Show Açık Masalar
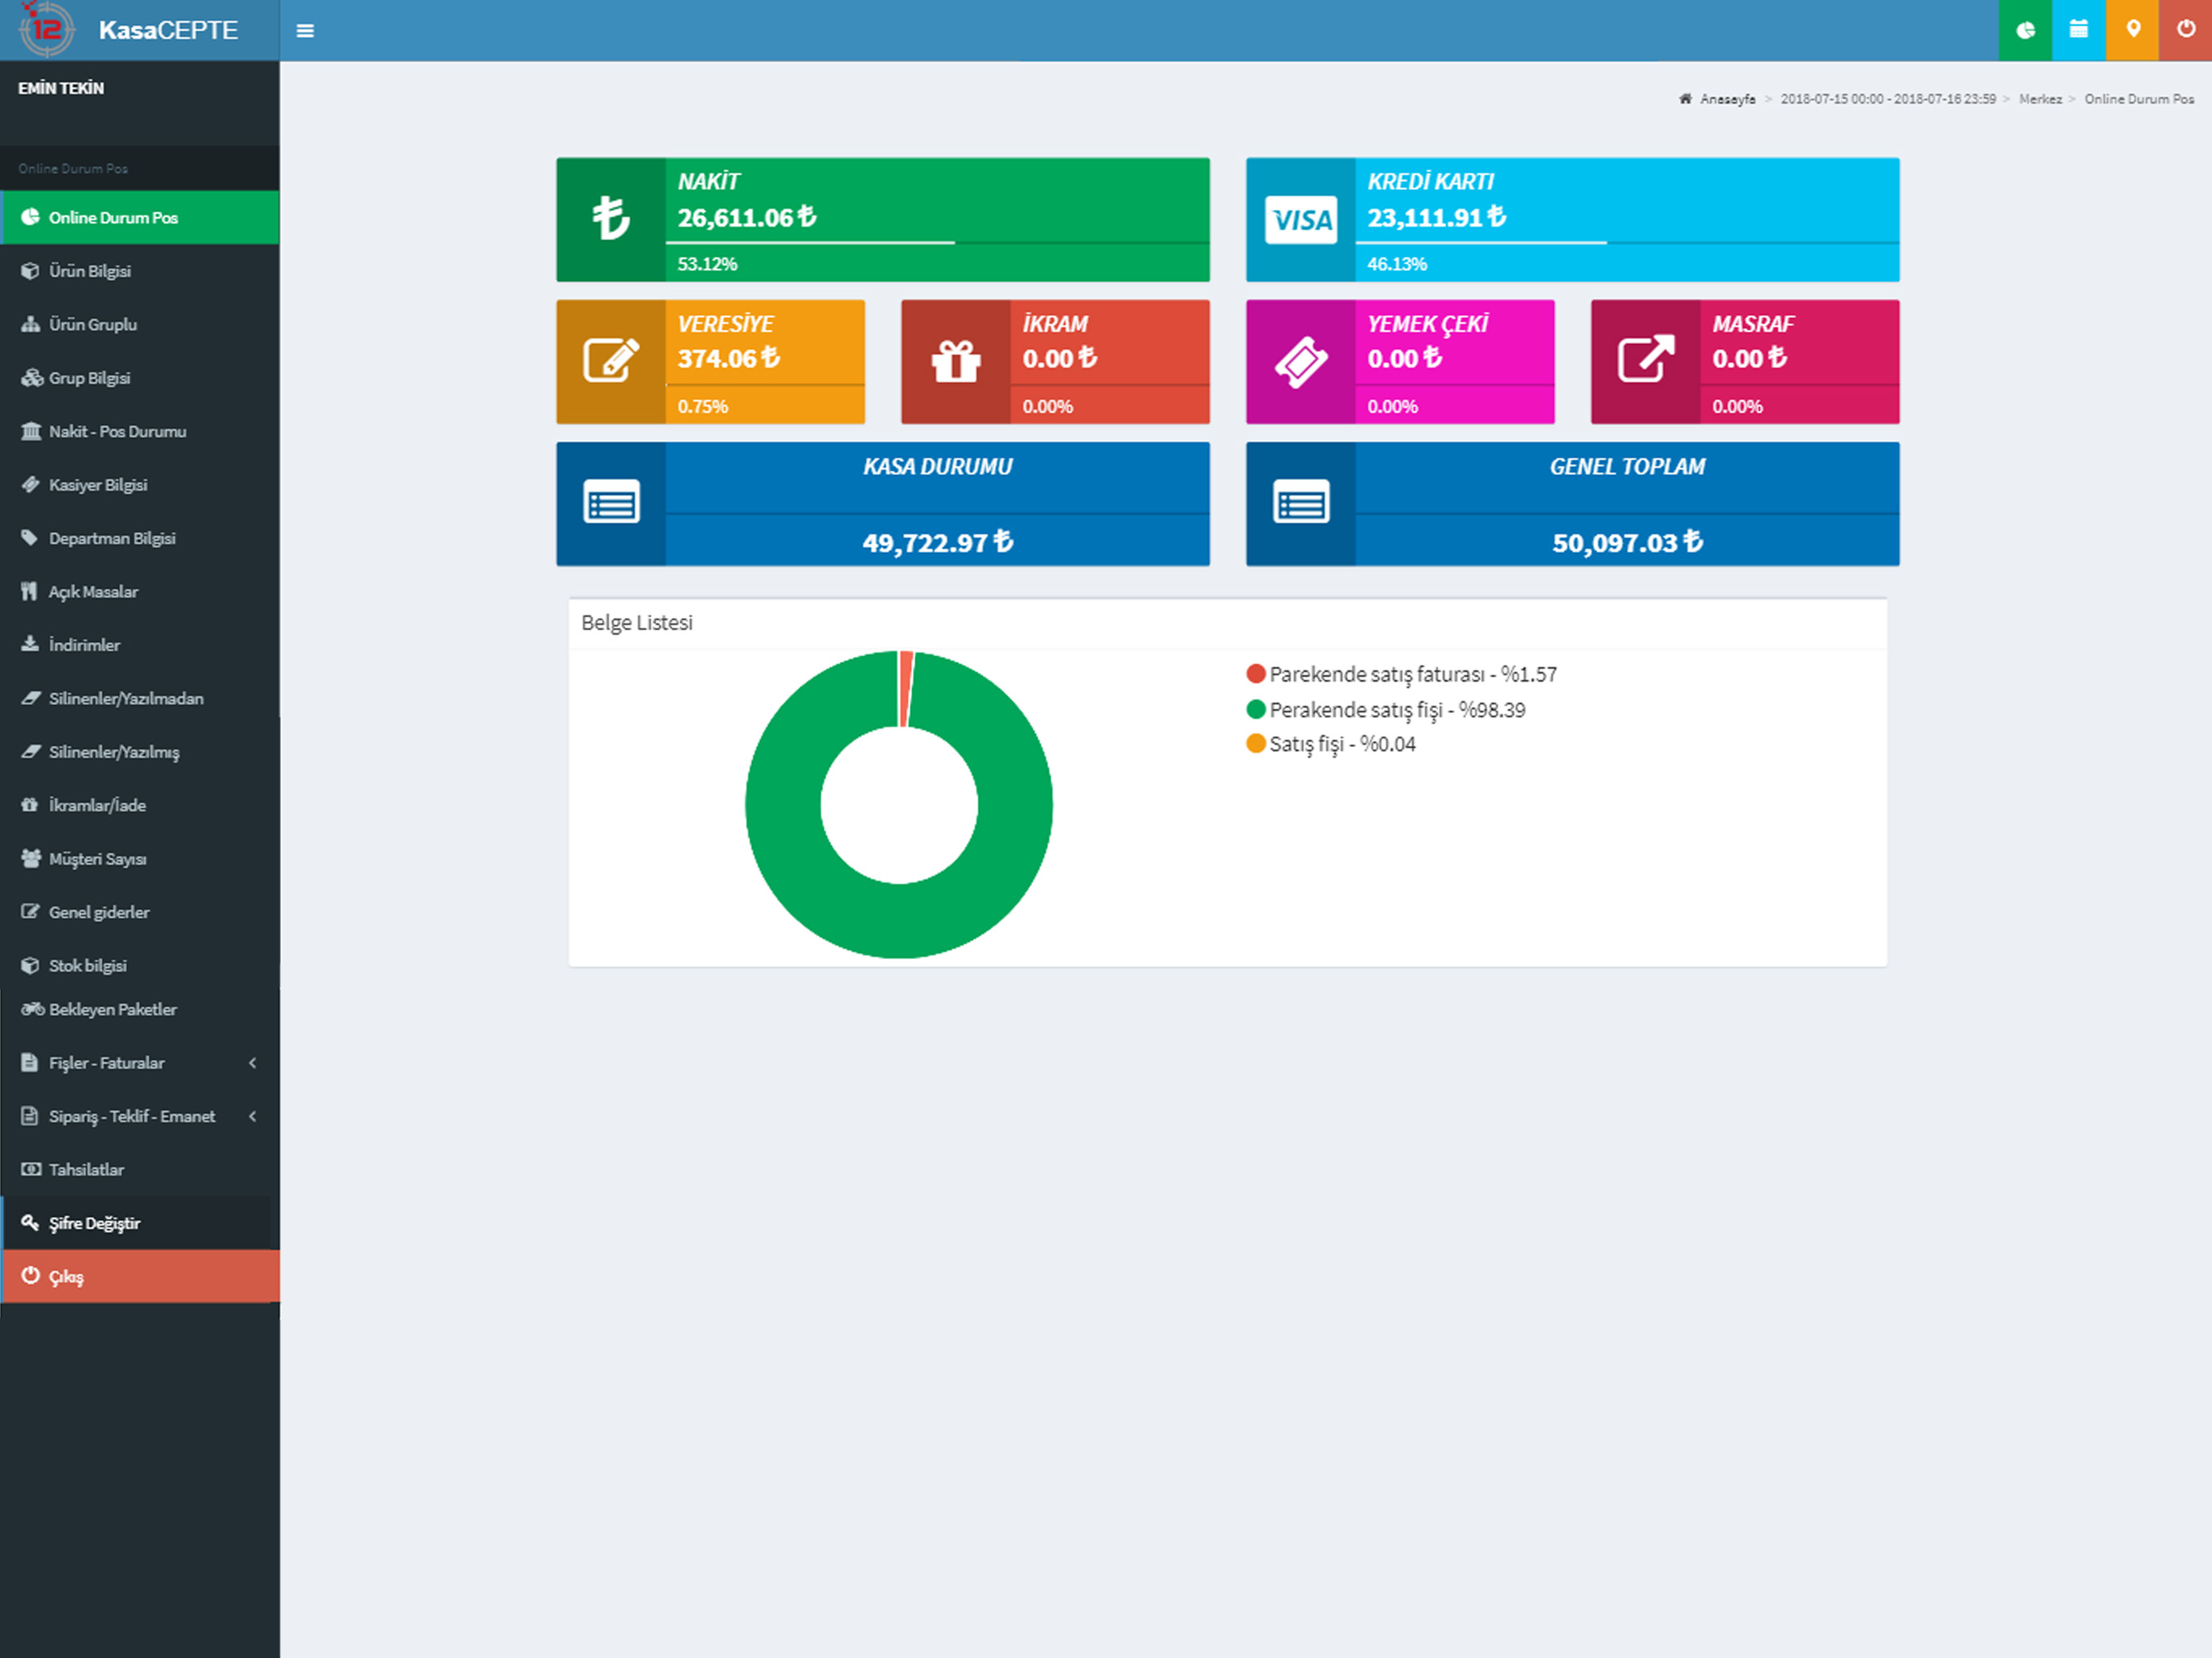This screenshot has width=2212, height=1658. pos(140,592)
